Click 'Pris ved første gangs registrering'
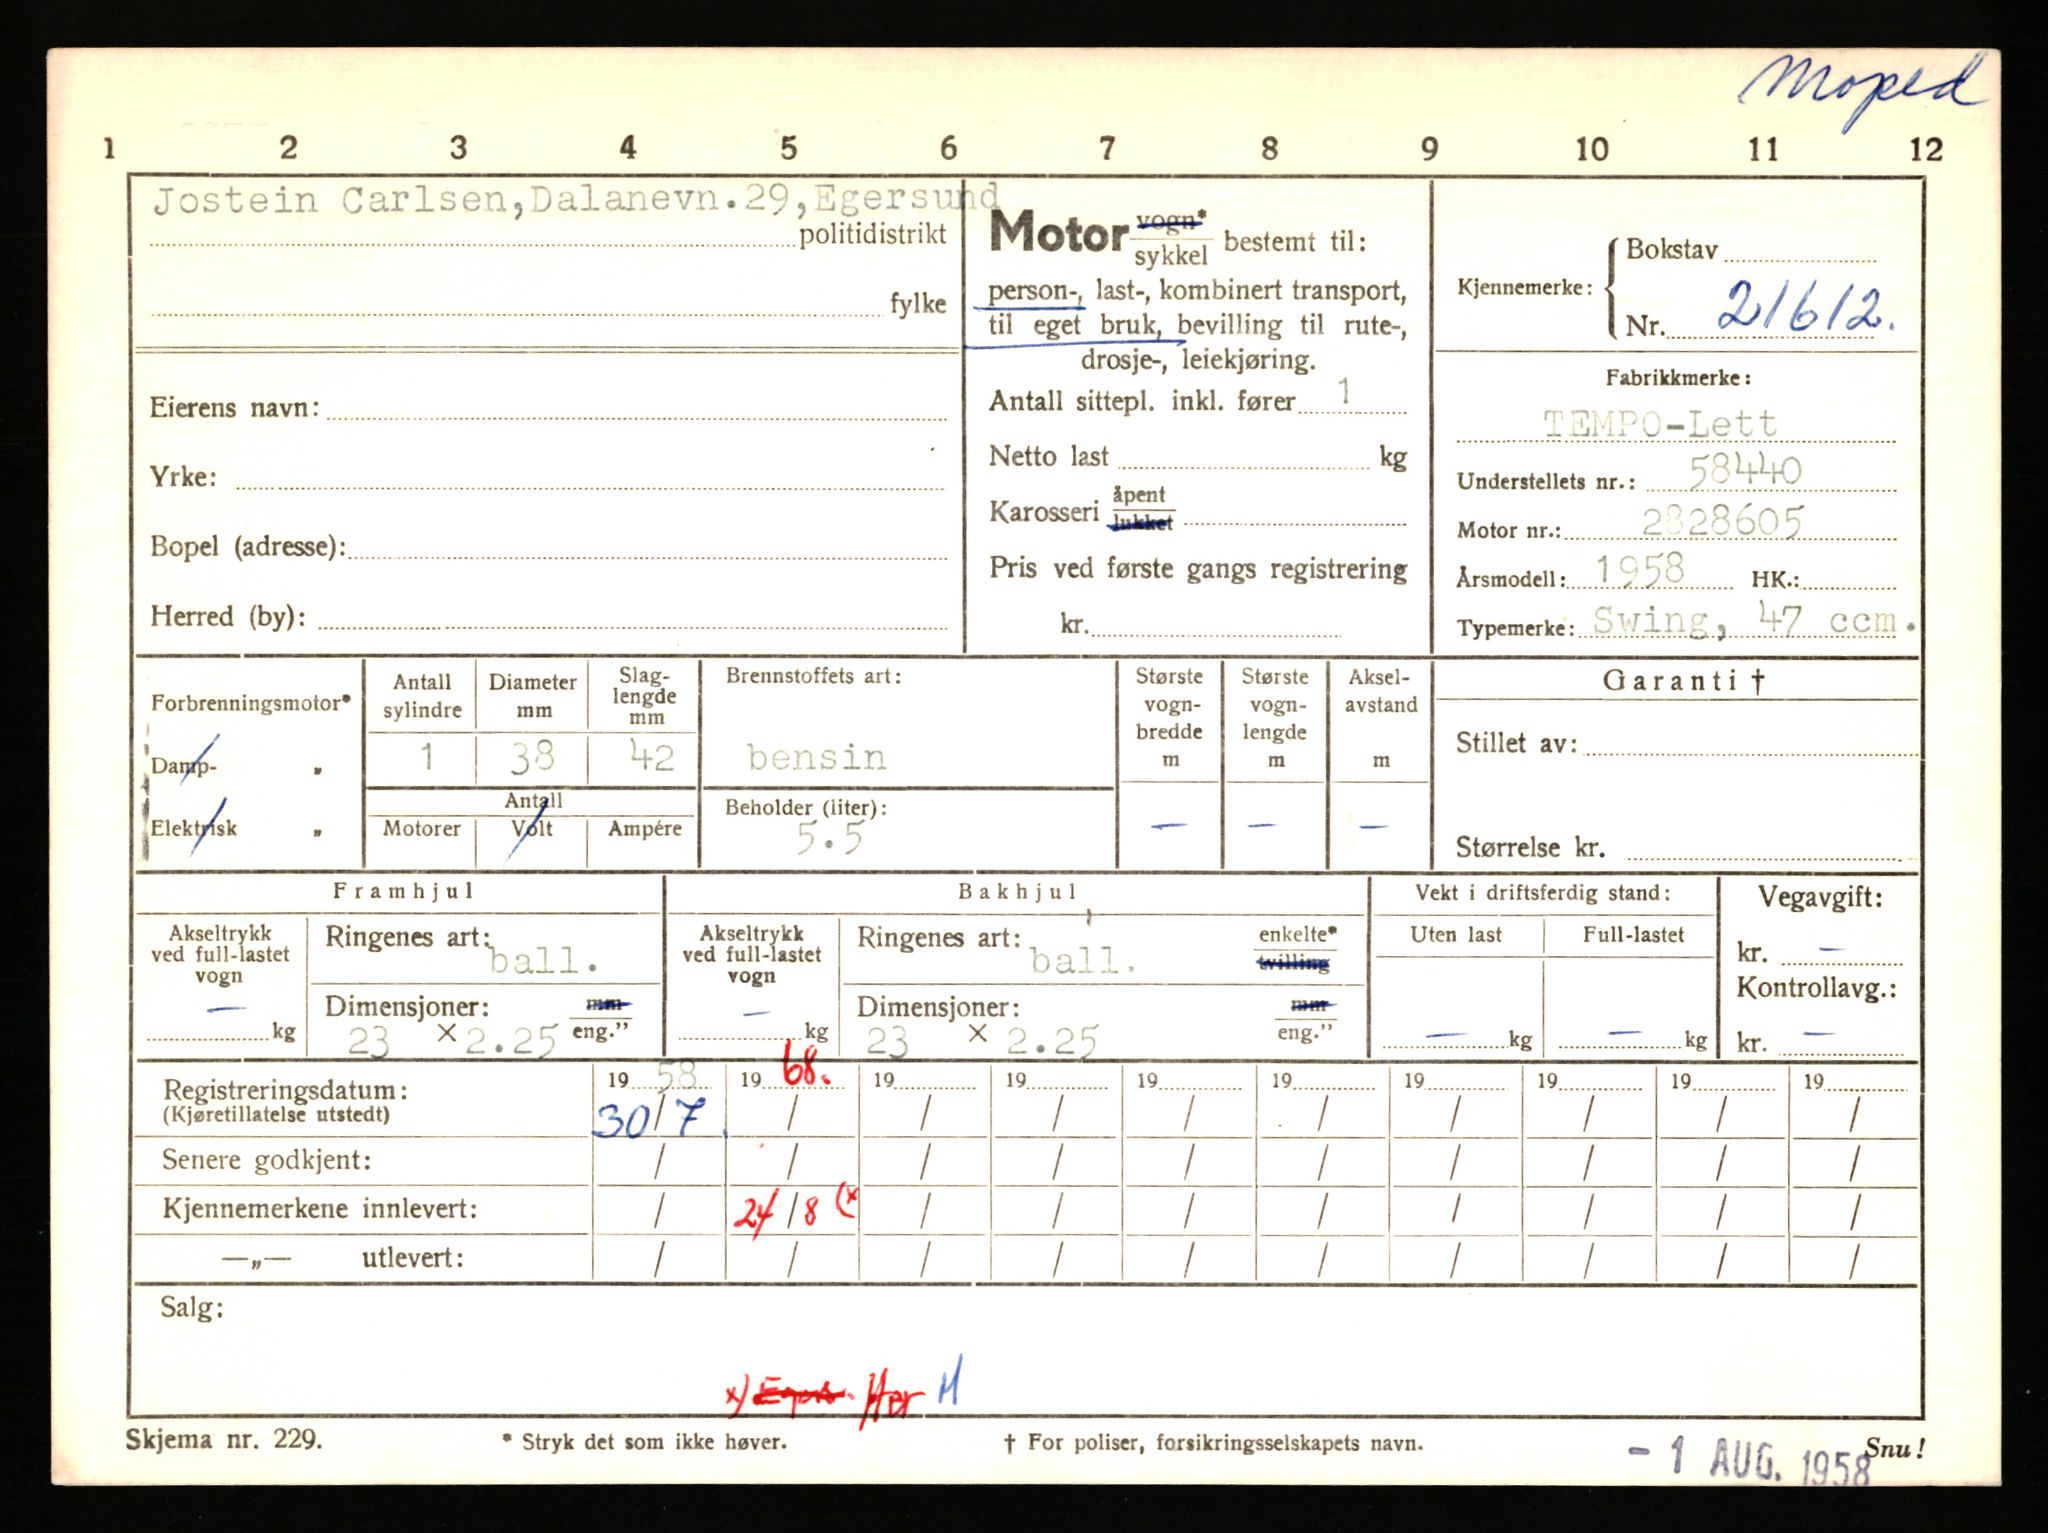Viewport: 2048px width, 1533px height. click(x=1198, y=569)
